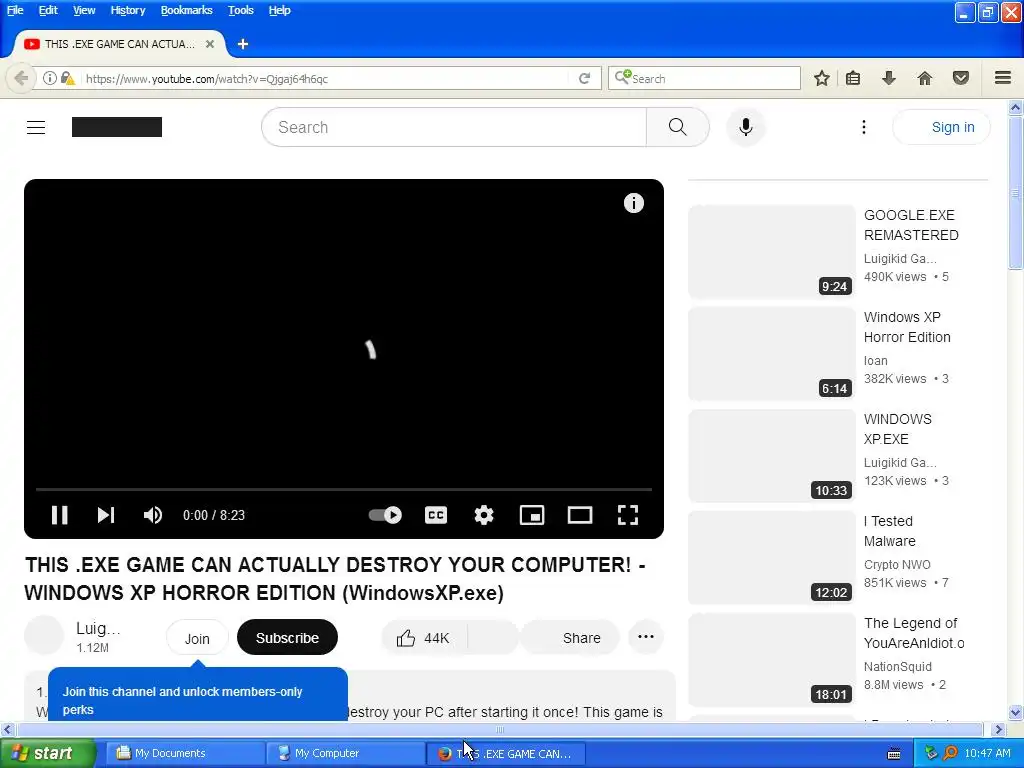Open more actions ellipsis under video
The image size is (1024, 768).
(x=646, y=637)
